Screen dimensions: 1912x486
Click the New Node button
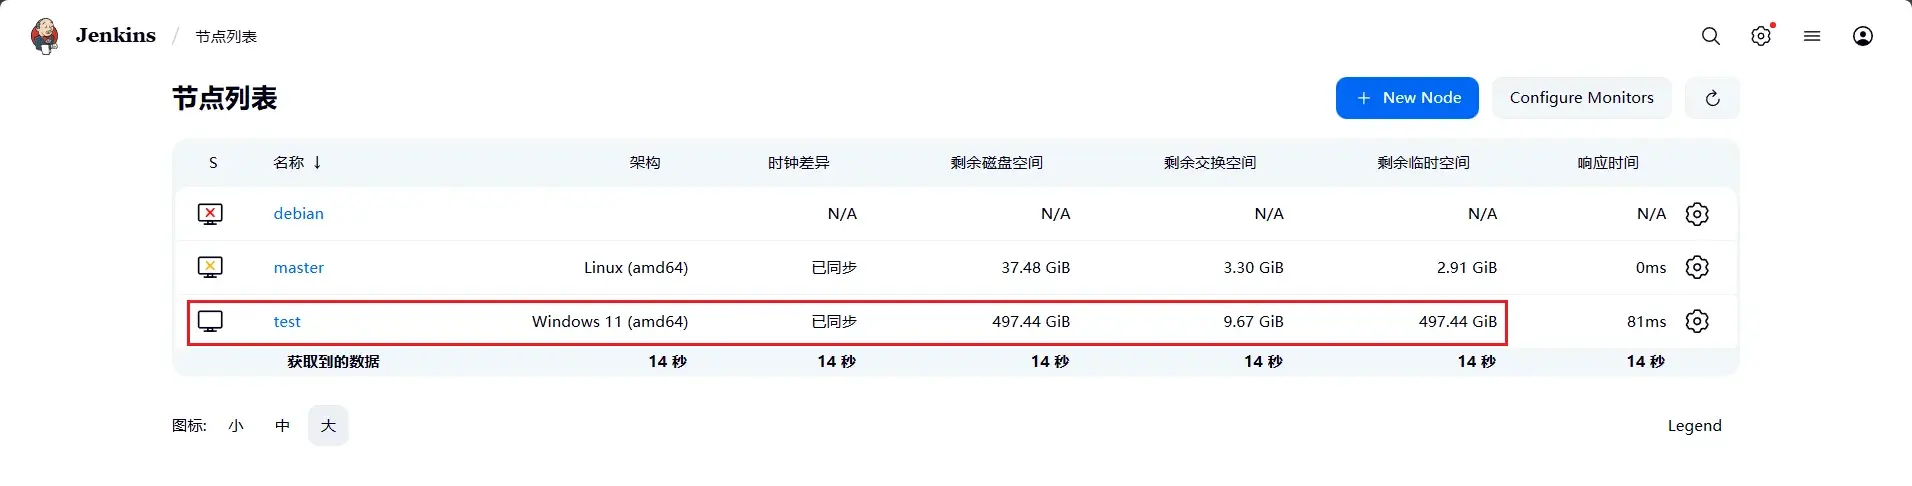[1407, 98]
